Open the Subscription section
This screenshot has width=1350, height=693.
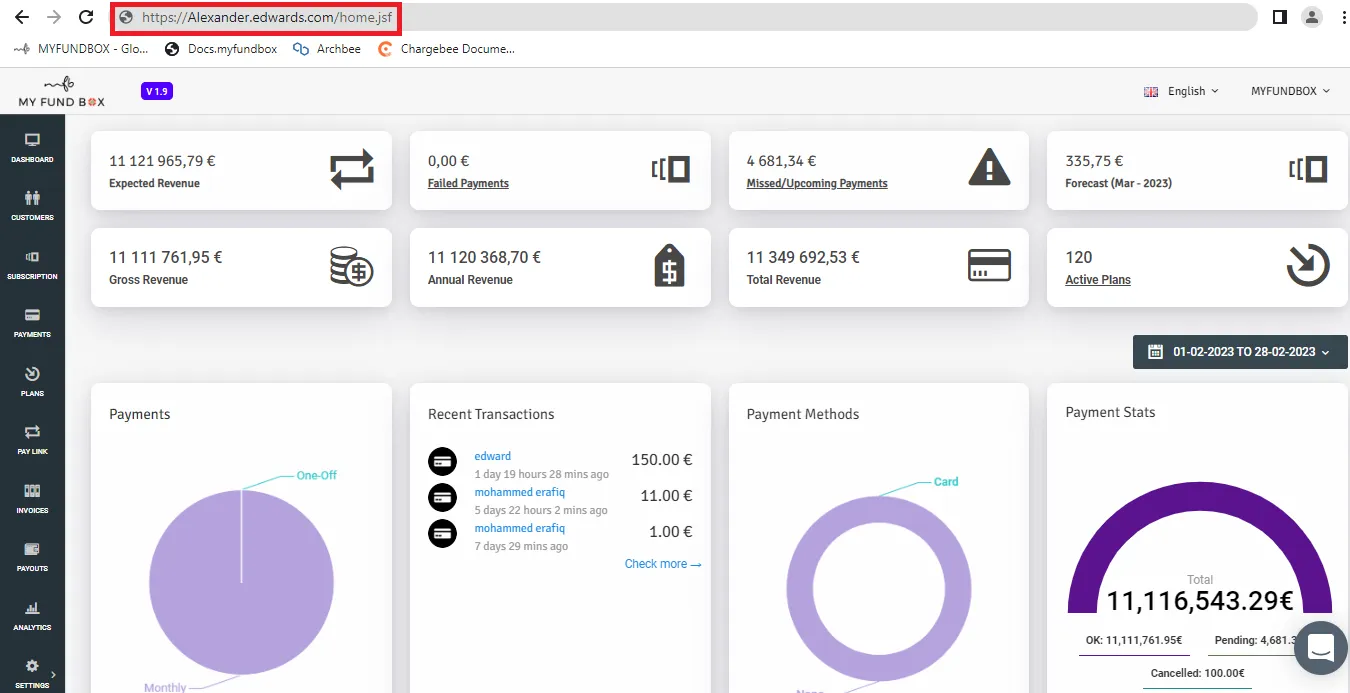(x=32, y=265)
